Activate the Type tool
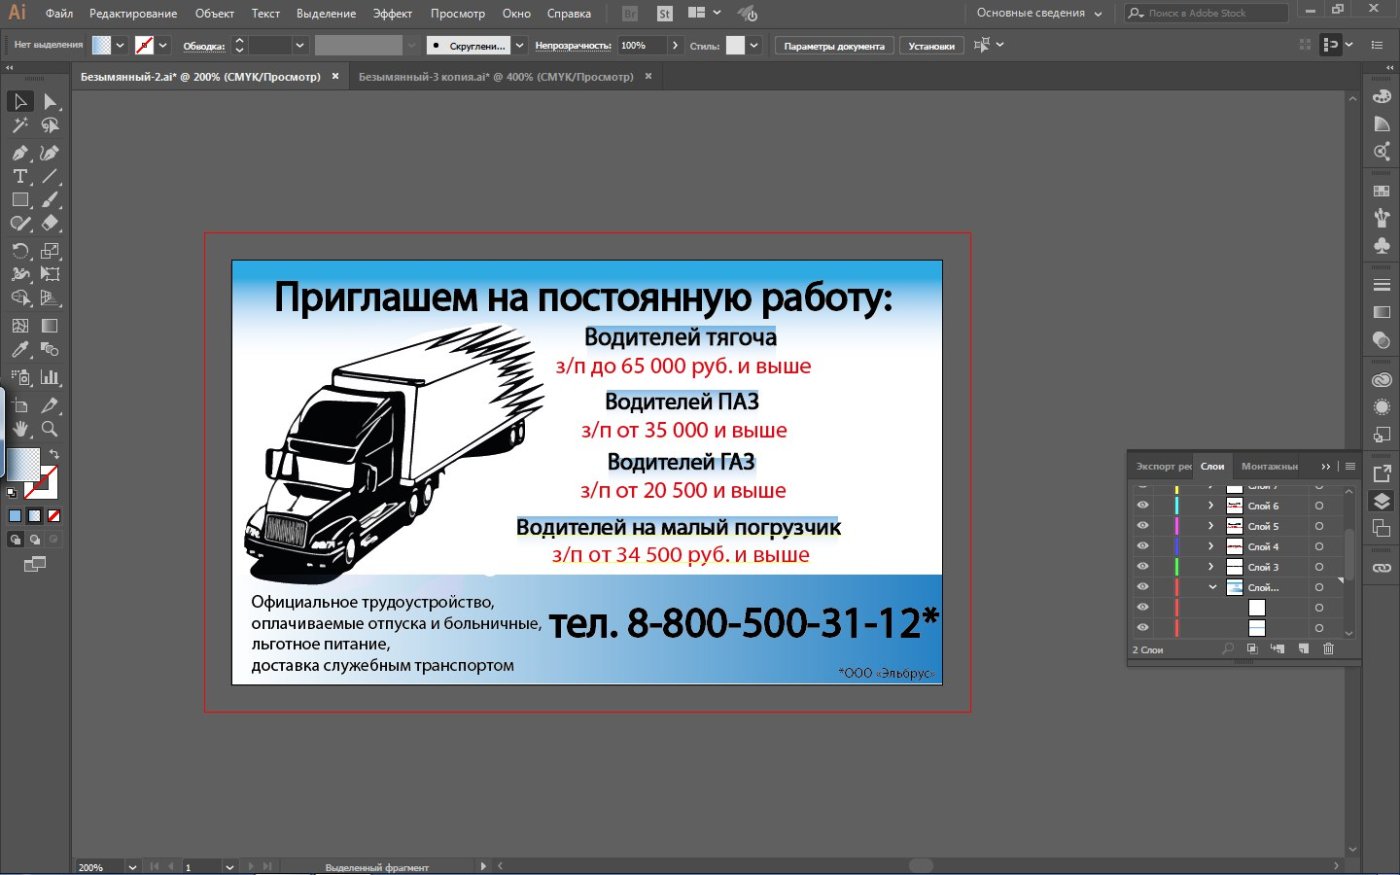Viewport: 1400px width, 875px height. point(20,176)
